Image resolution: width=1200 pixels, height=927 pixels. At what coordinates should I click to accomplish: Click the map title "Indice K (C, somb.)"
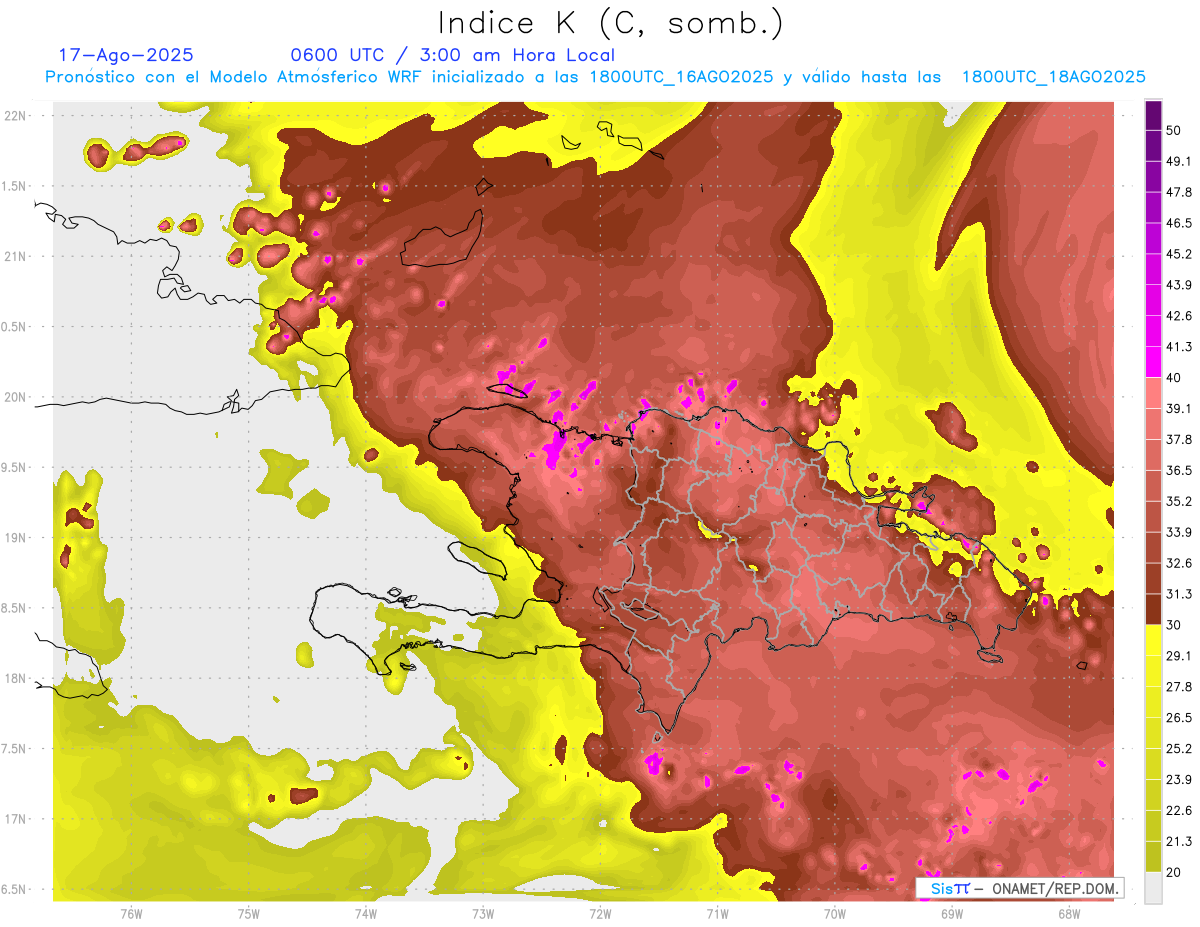pyautogui.click(x=610, y=24)
